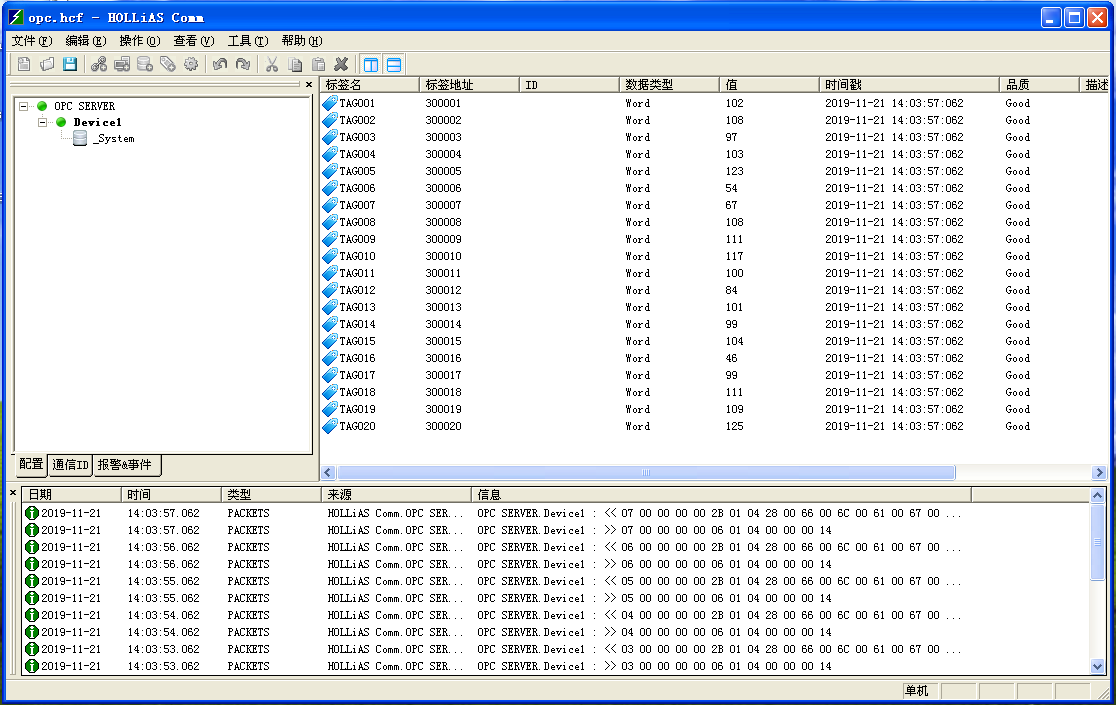Switch to the 报警&事件 tab
This screenshot has width=1116, height=705.
point(125,465)
